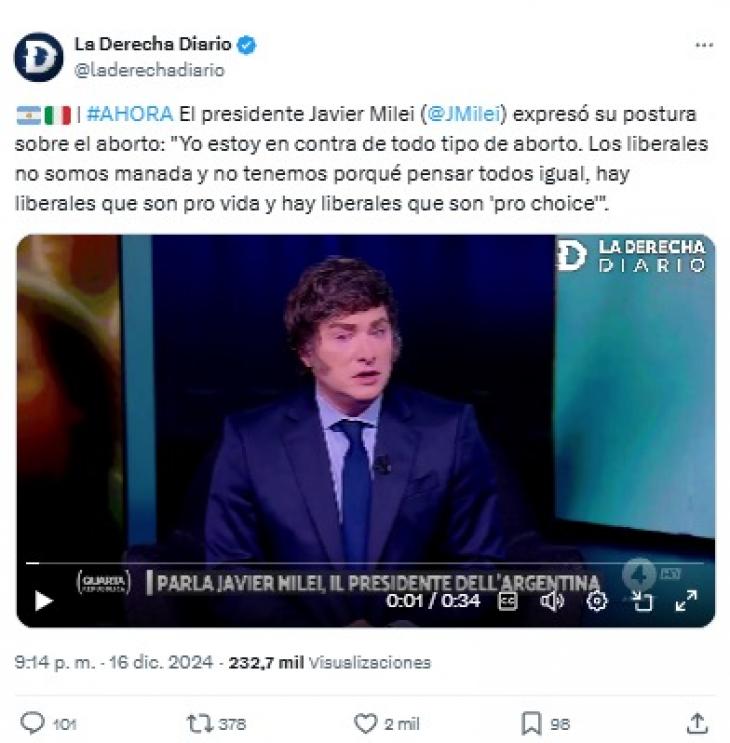Click the blue verified badge icon
The image size is (730, 743).
tap(247, 45)
